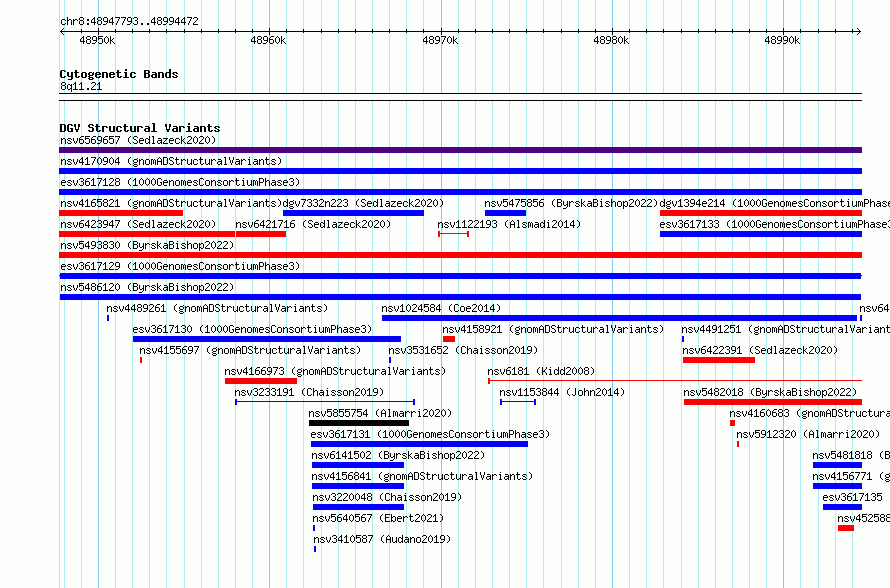Click the chr8:48947793..48994472 region text
Viewport: 890px width, 588px height.
pyautogui.click(x=129, y=21)
